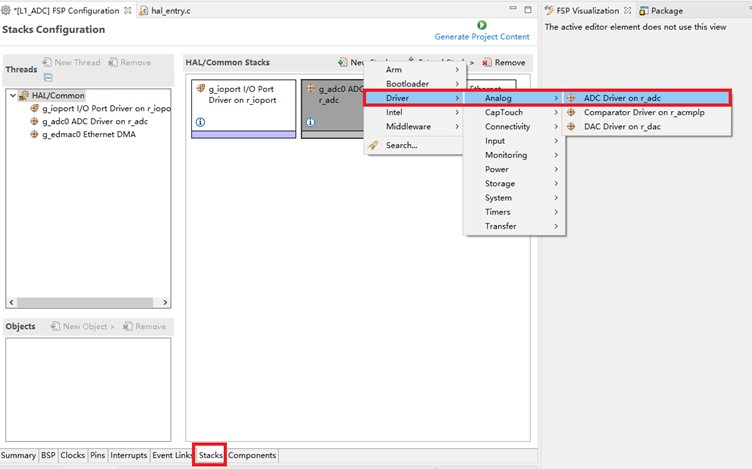This screenshot has height=469, width=752.
Task: Minimize the editor pane
Action: coord(512,10)
